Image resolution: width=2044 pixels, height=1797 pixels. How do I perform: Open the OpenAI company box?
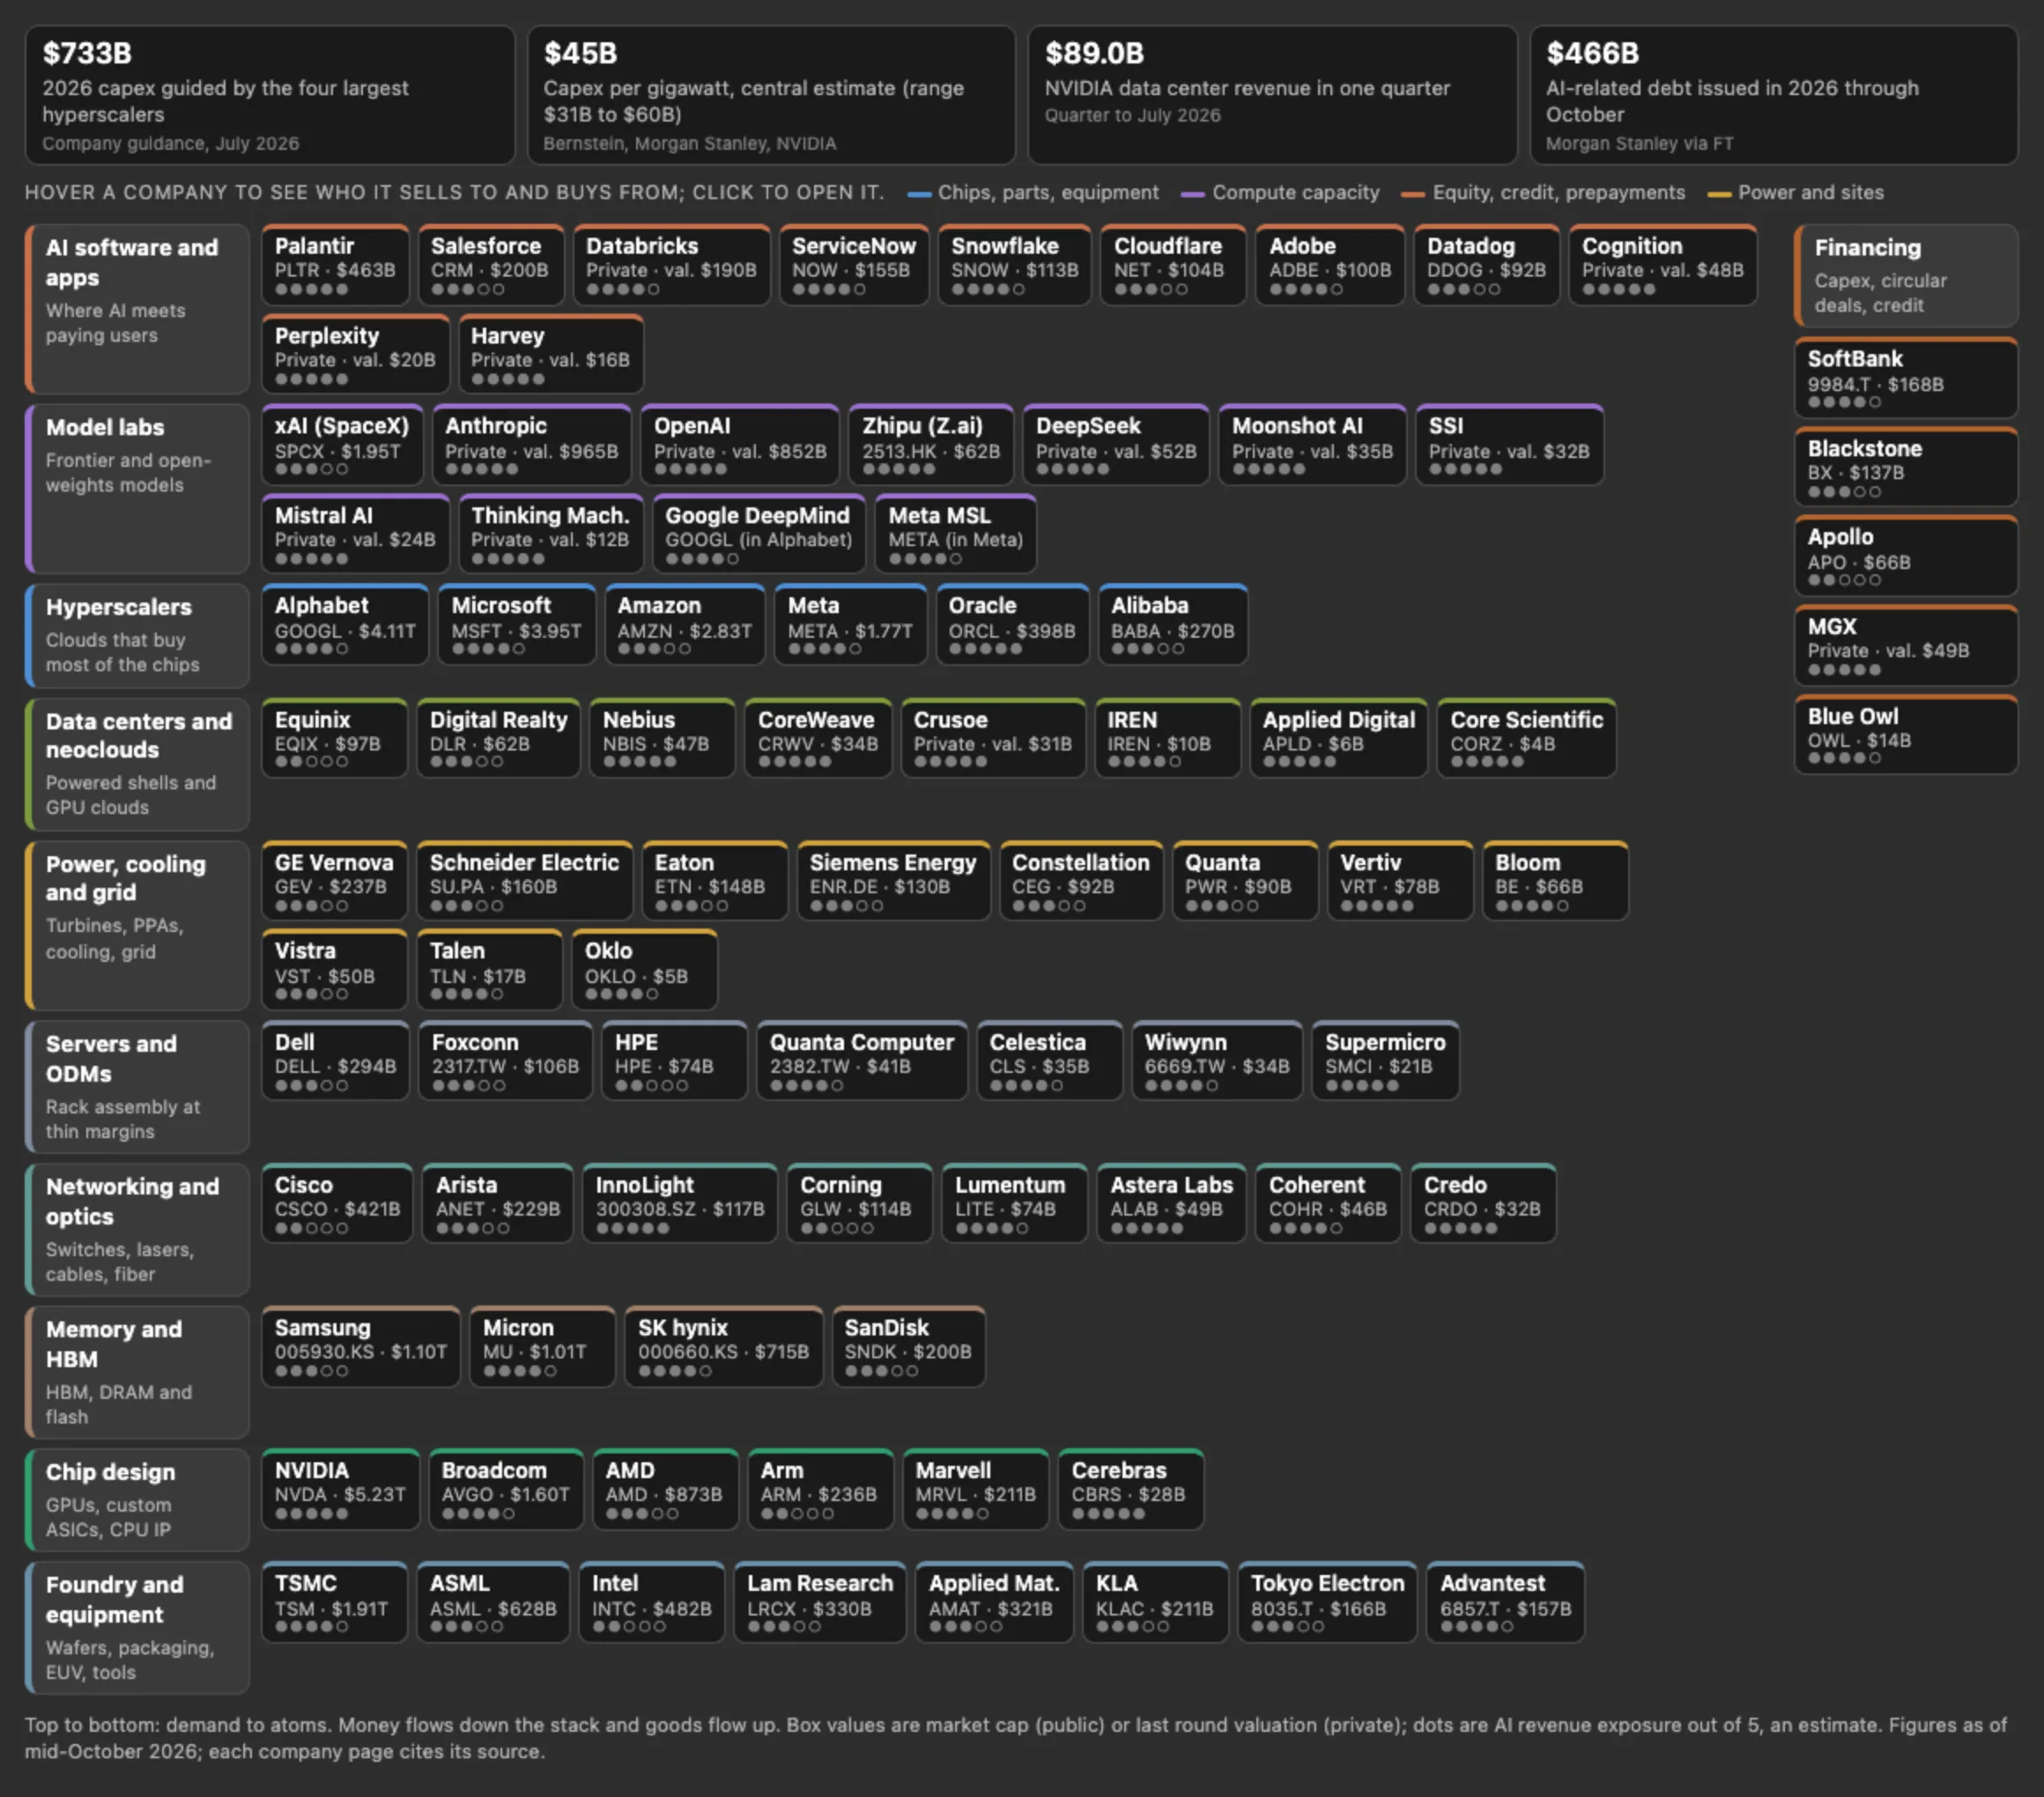click(x=740, y=445)
